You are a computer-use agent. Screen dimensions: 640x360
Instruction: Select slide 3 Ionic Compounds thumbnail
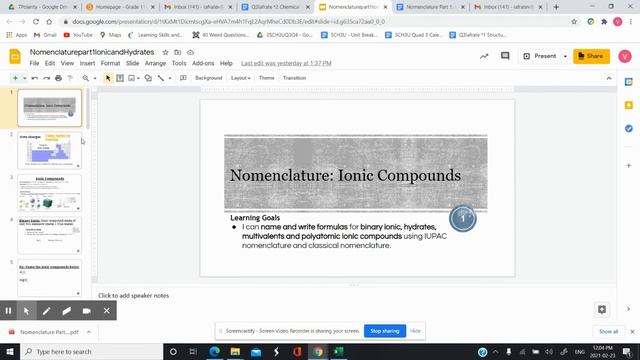pyautogui.click(x=50, y=193)
